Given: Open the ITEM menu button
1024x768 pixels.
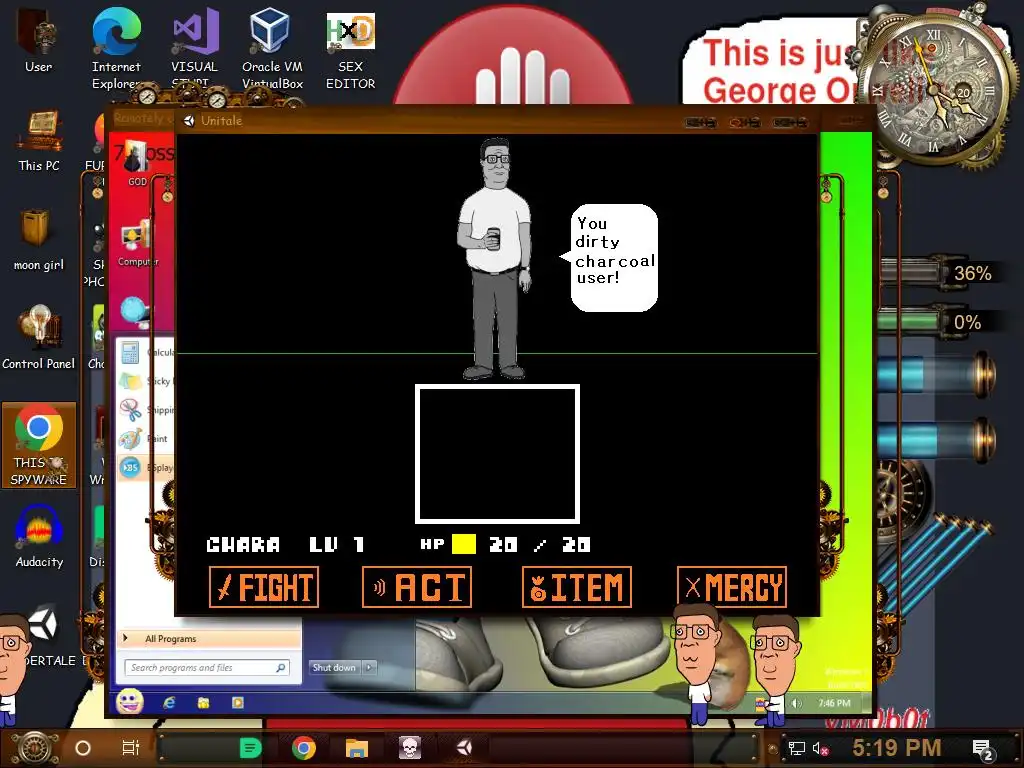Looking at the screenshot, I should coord(577,587).
